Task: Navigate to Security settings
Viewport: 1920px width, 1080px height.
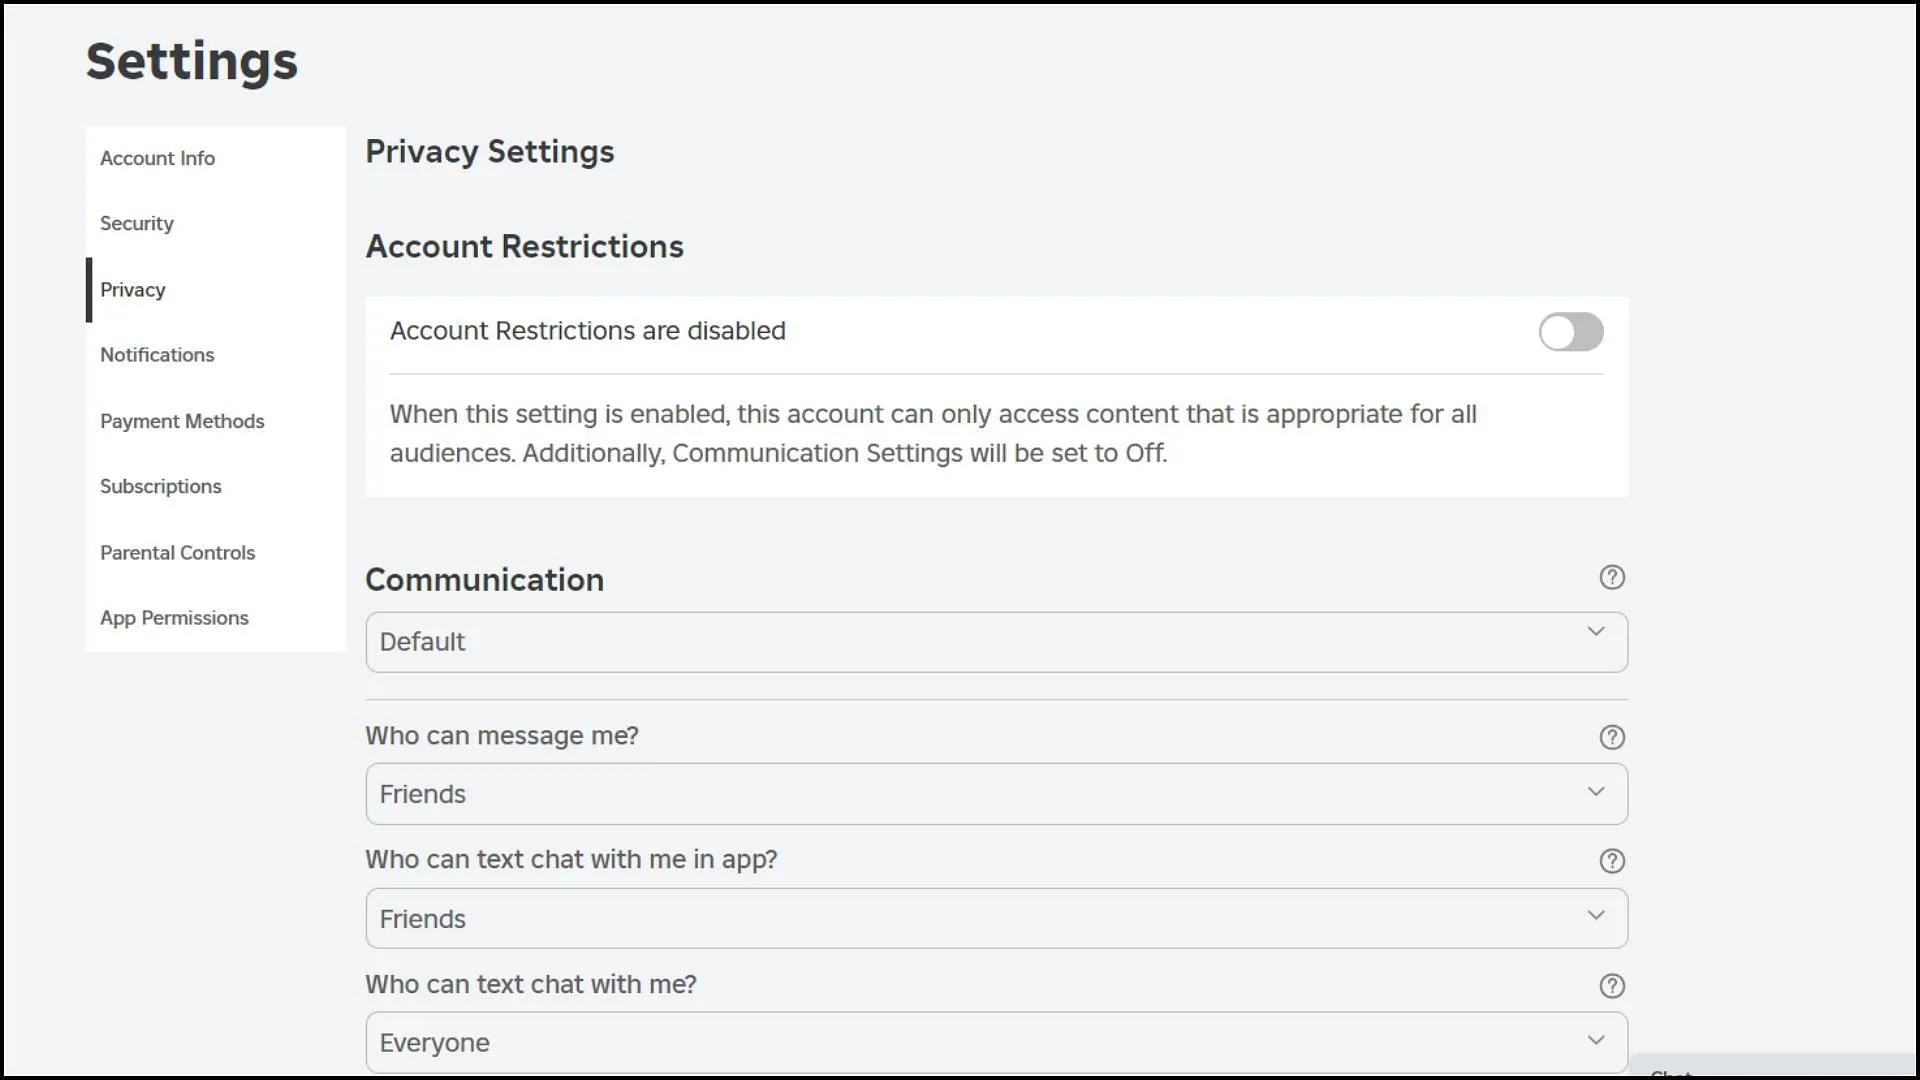Action: (x=137, y=223)
